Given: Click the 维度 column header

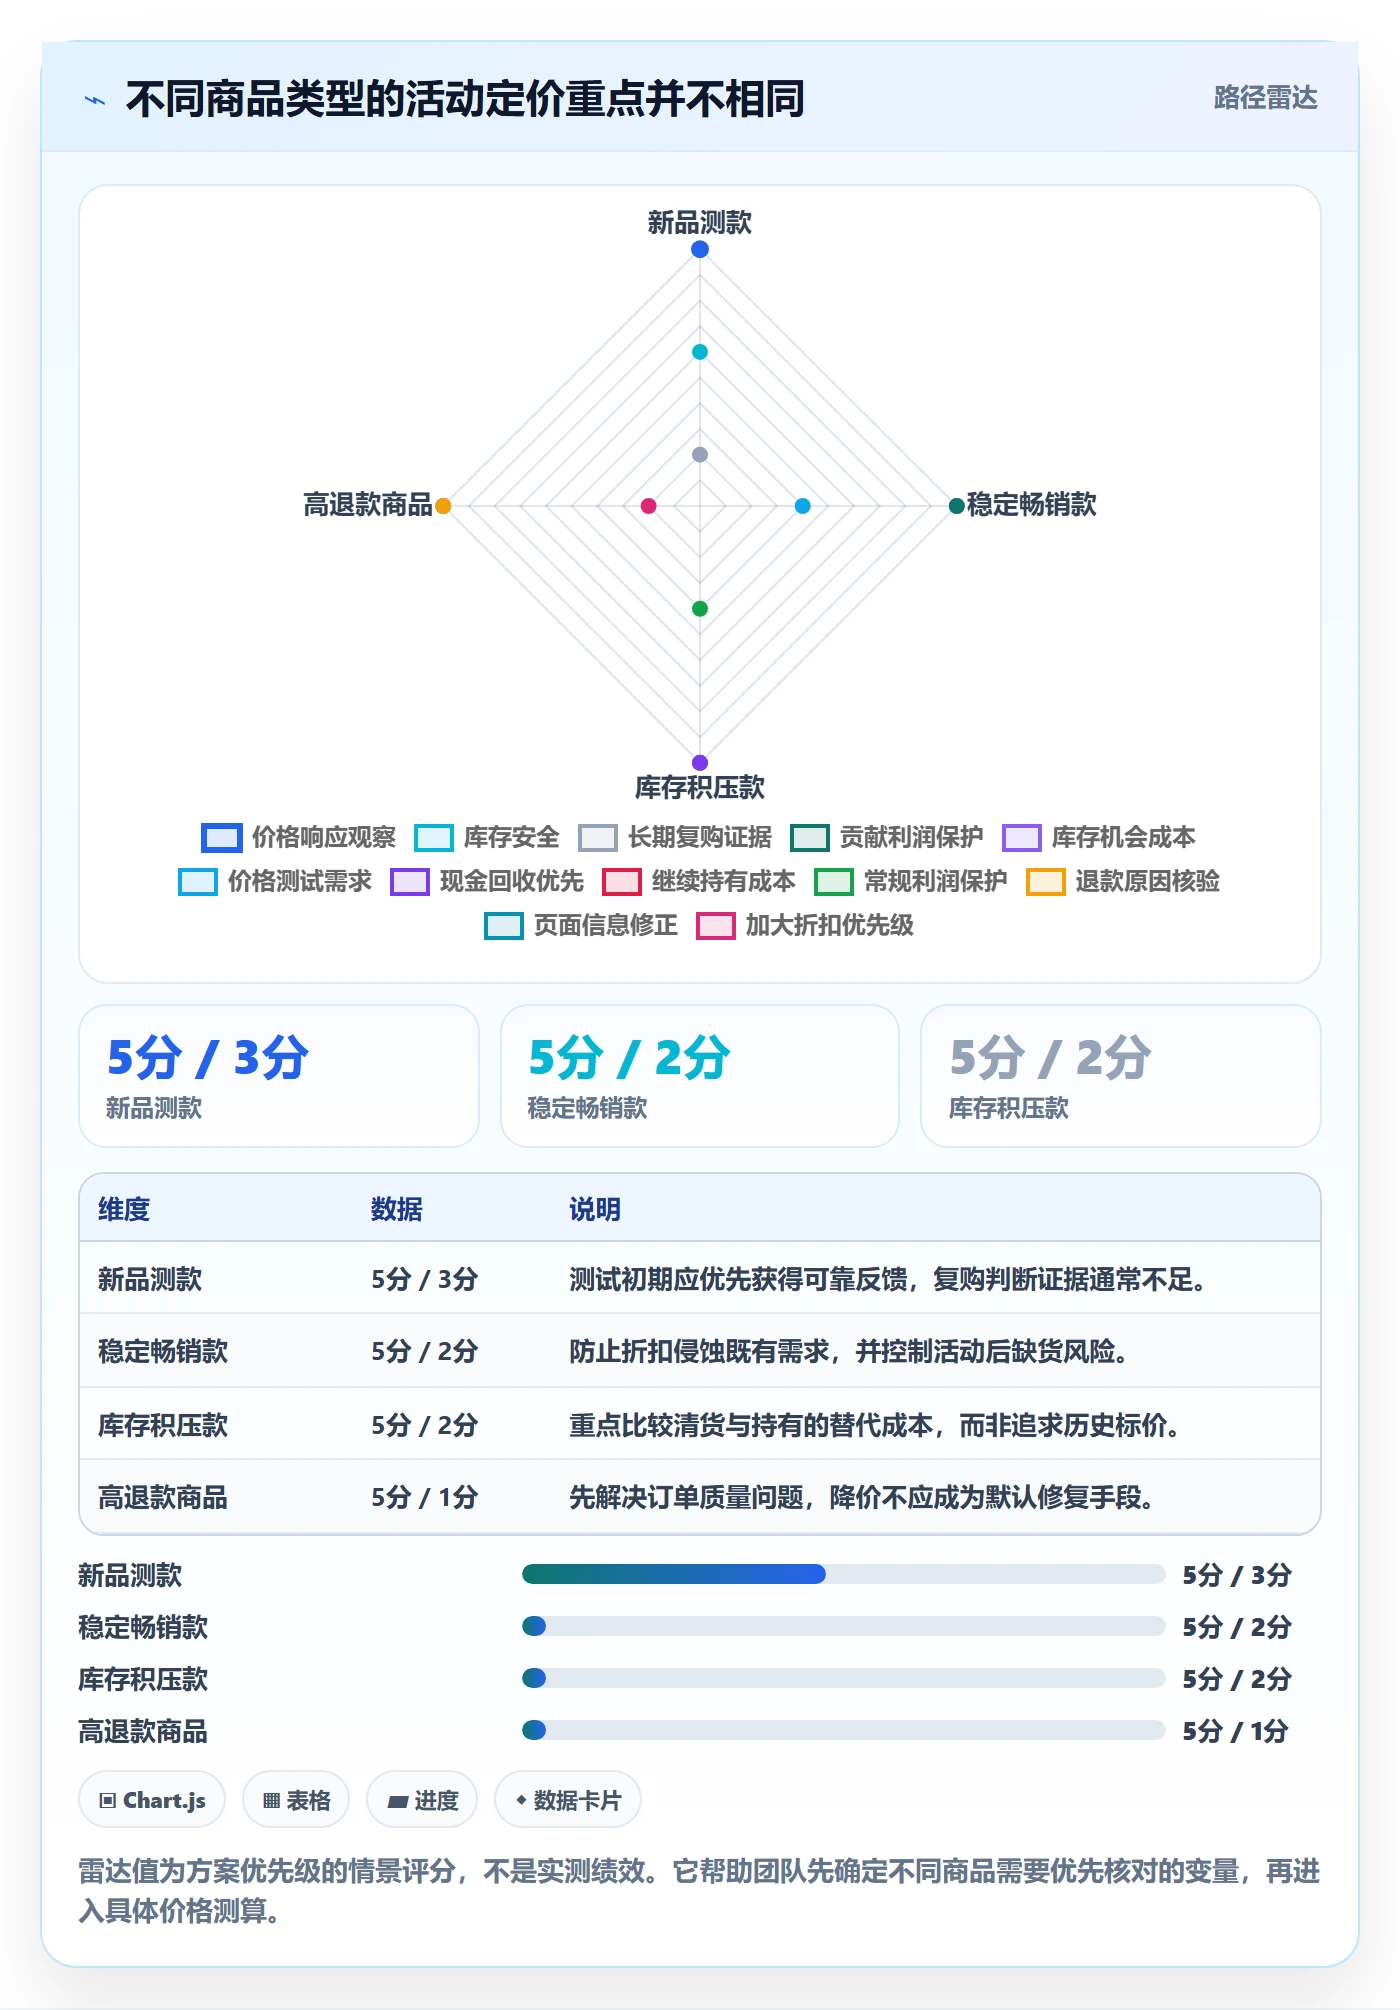Looking at the screenshot, I should point(124,1209).
